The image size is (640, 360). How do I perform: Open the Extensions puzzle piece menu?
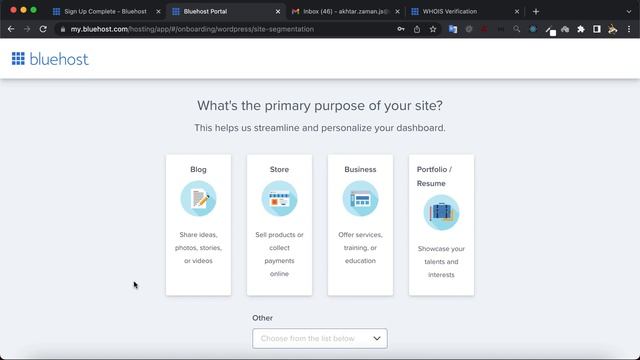pyautogui.click(x=581, y=29)
